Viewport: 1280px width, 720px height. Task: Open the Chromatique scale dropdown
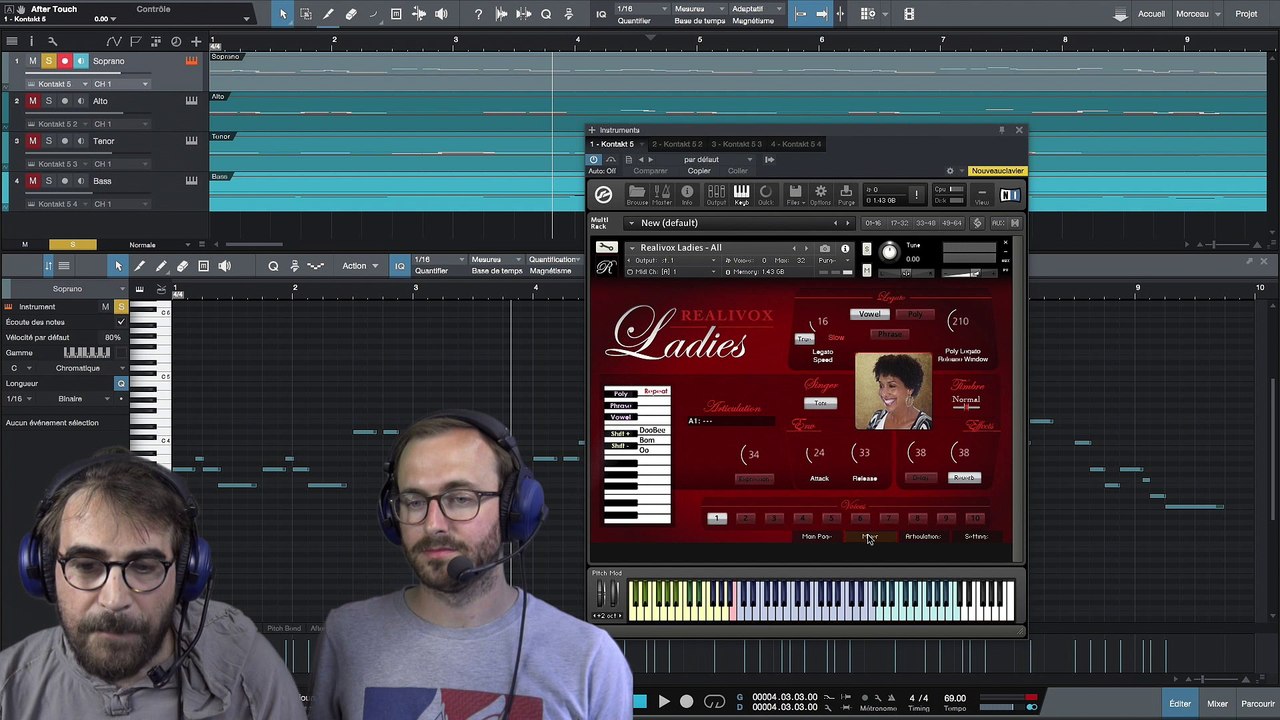[x=84, y=368]
